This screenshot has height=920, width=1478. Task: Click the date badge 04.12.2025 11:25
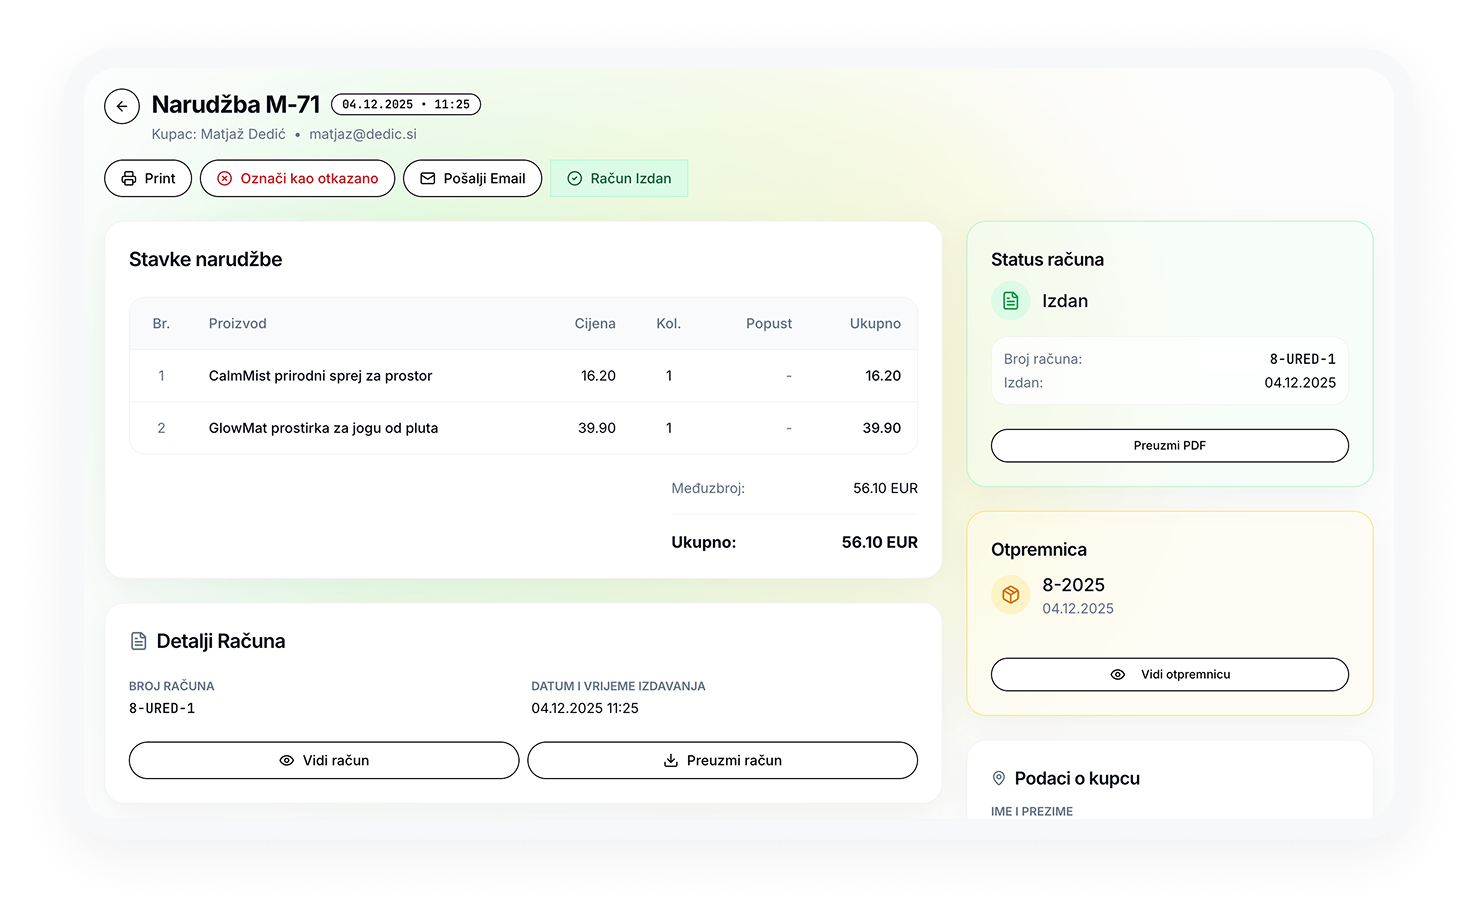(x=405, y=104)
